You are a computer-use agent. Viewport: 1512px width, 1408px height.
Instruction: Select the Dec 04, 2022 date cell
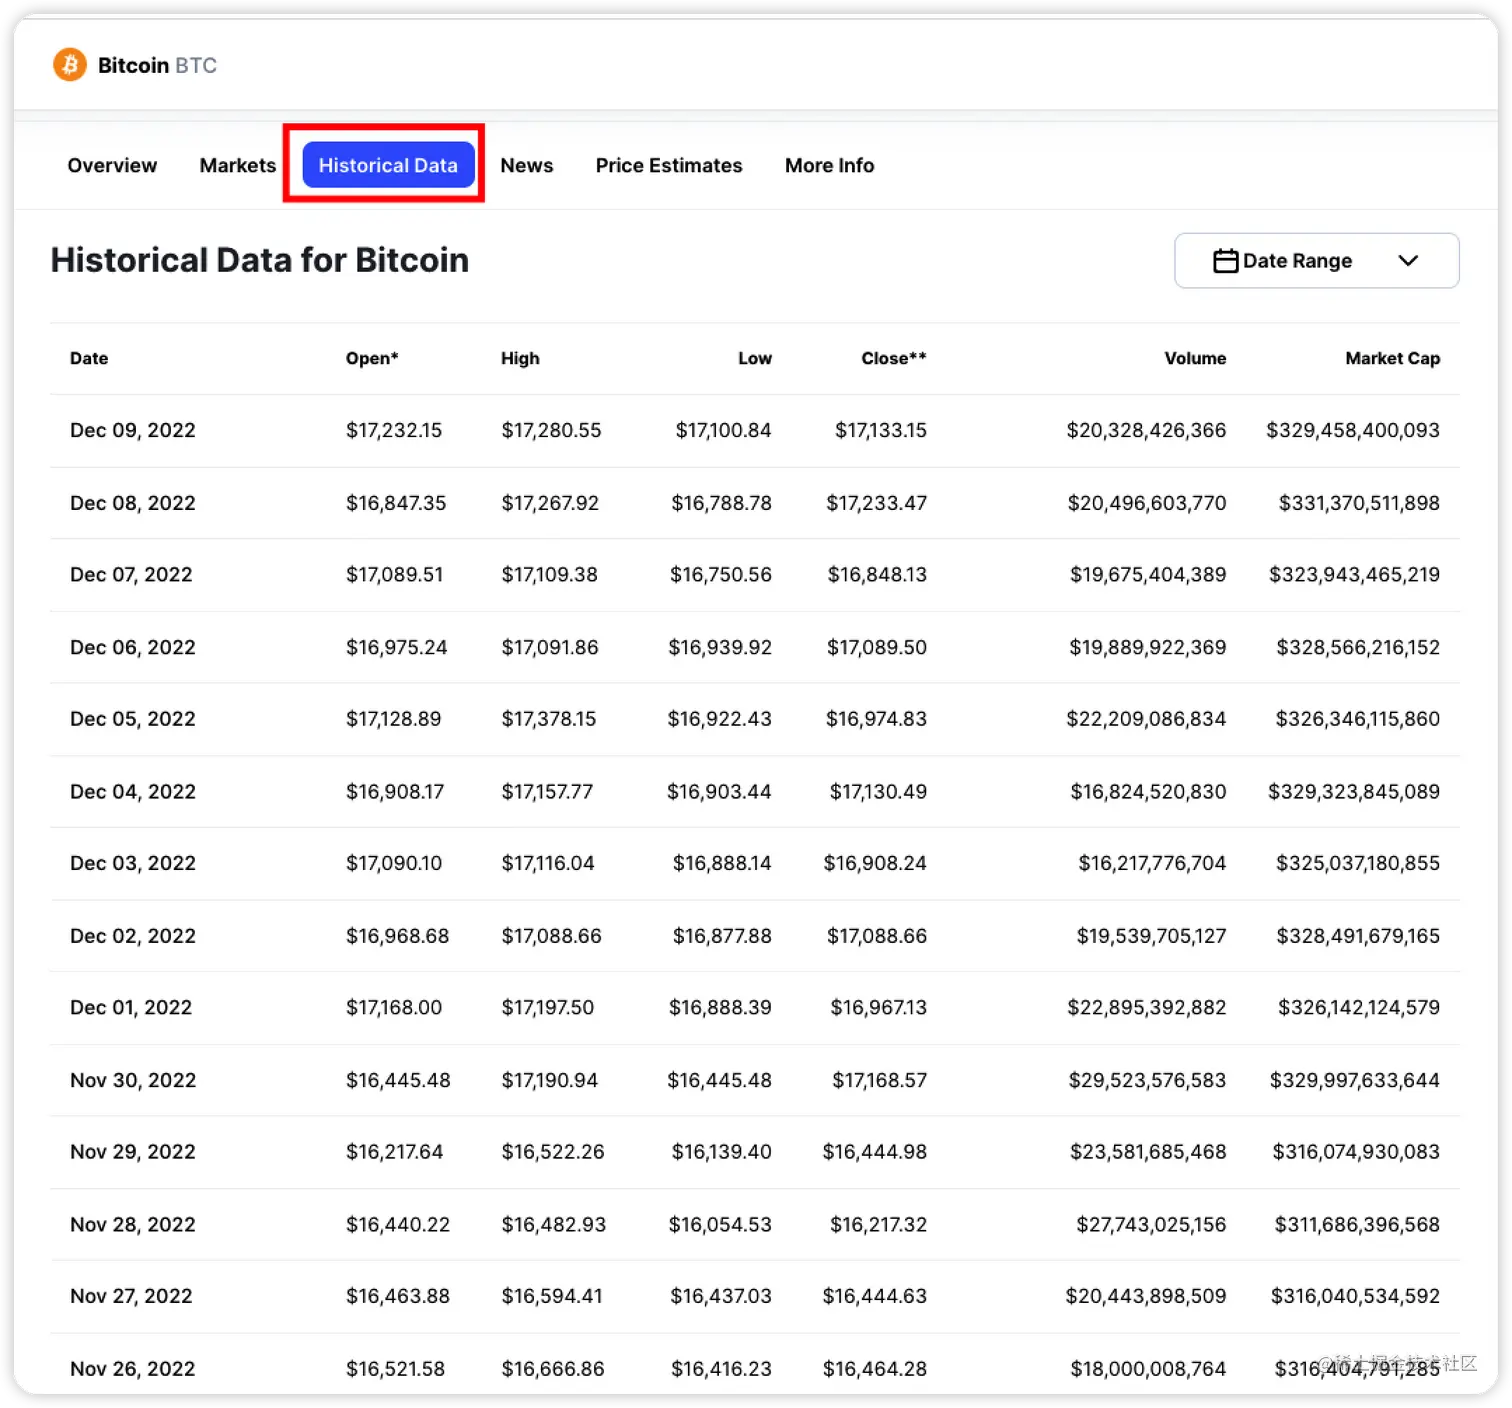pos(133,792)
